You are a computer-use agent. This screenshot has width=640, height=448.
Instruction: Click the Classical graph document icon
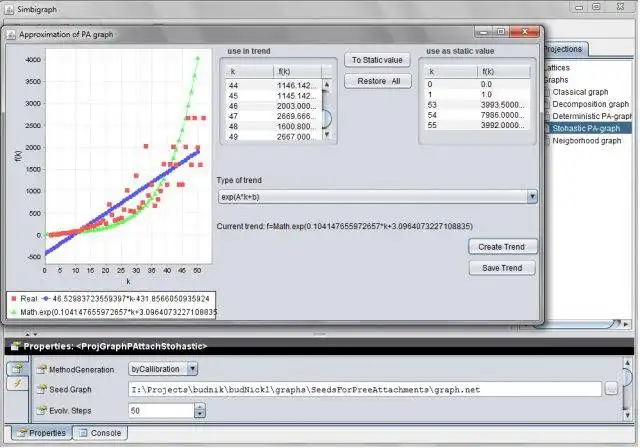click(547, 92)
